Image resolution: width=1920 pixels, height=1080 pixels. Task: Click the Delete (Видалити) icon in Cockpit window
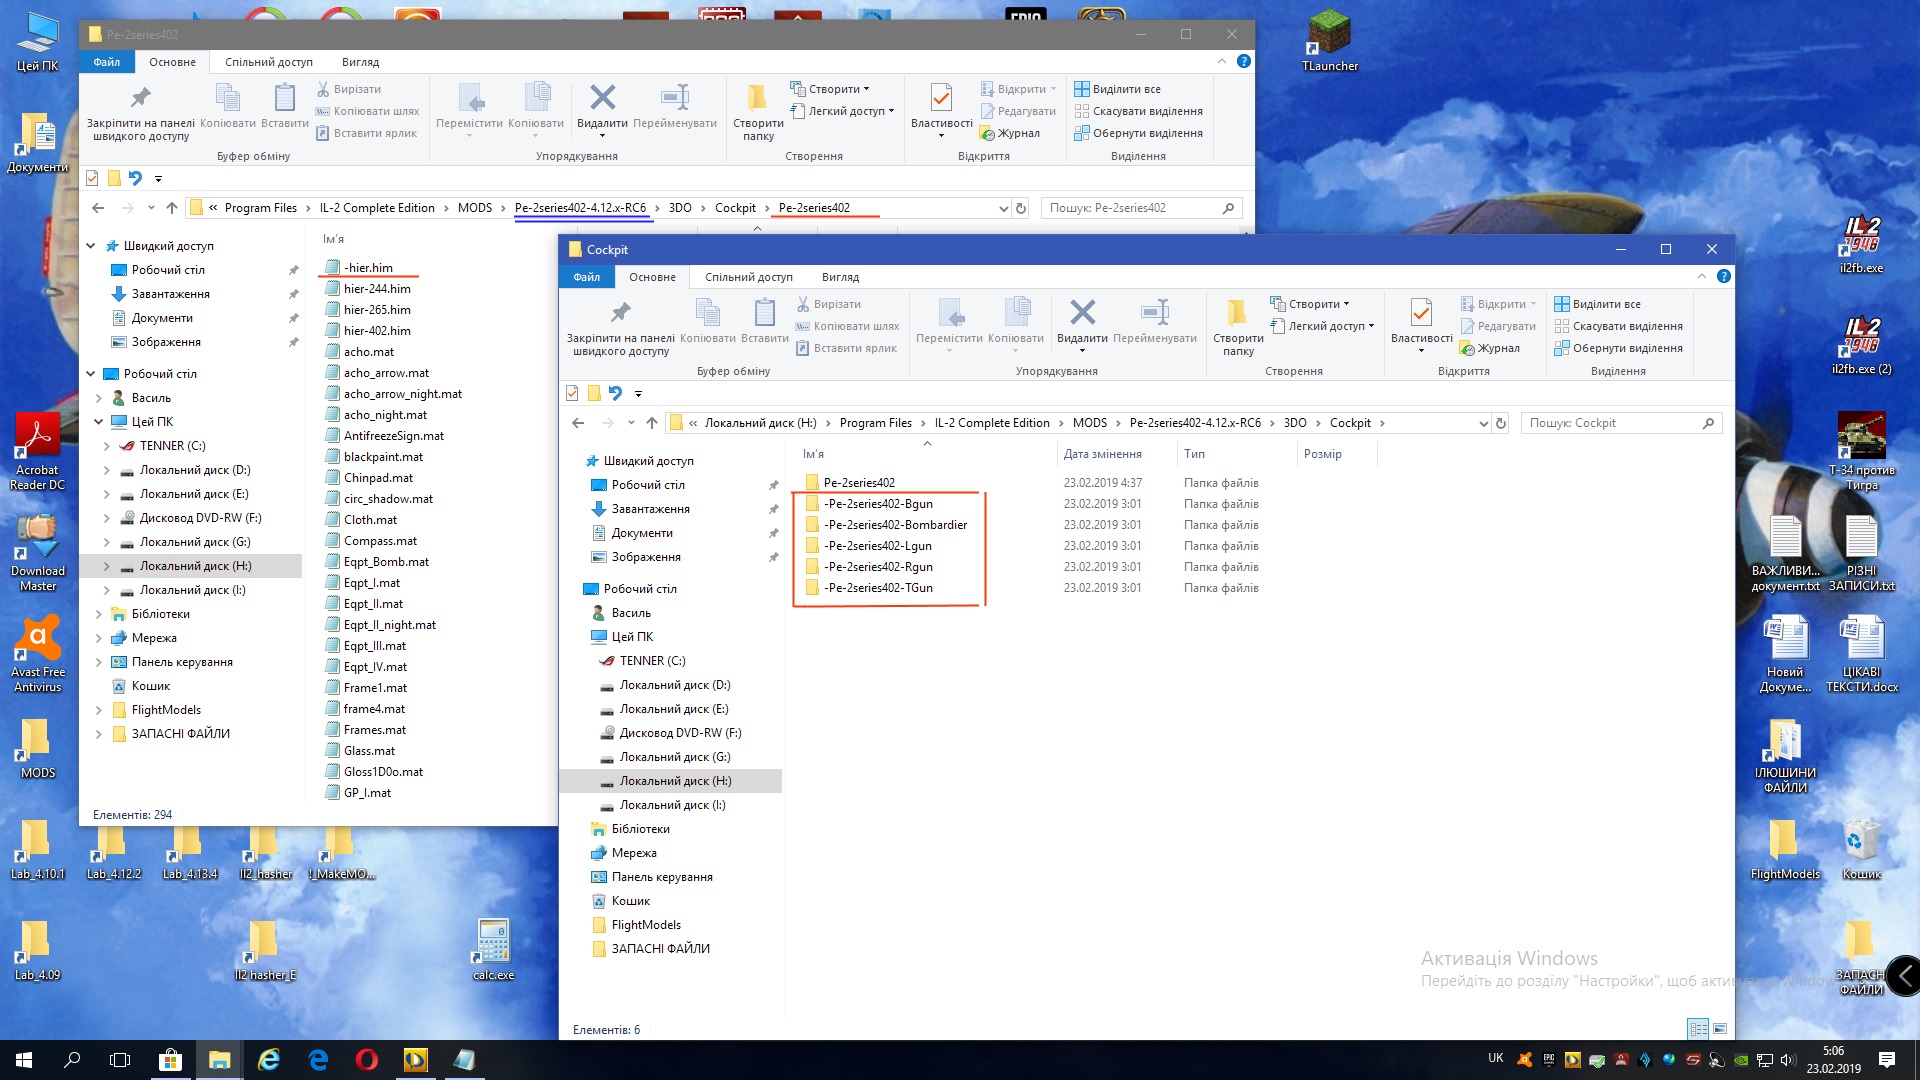(1082, 314)
